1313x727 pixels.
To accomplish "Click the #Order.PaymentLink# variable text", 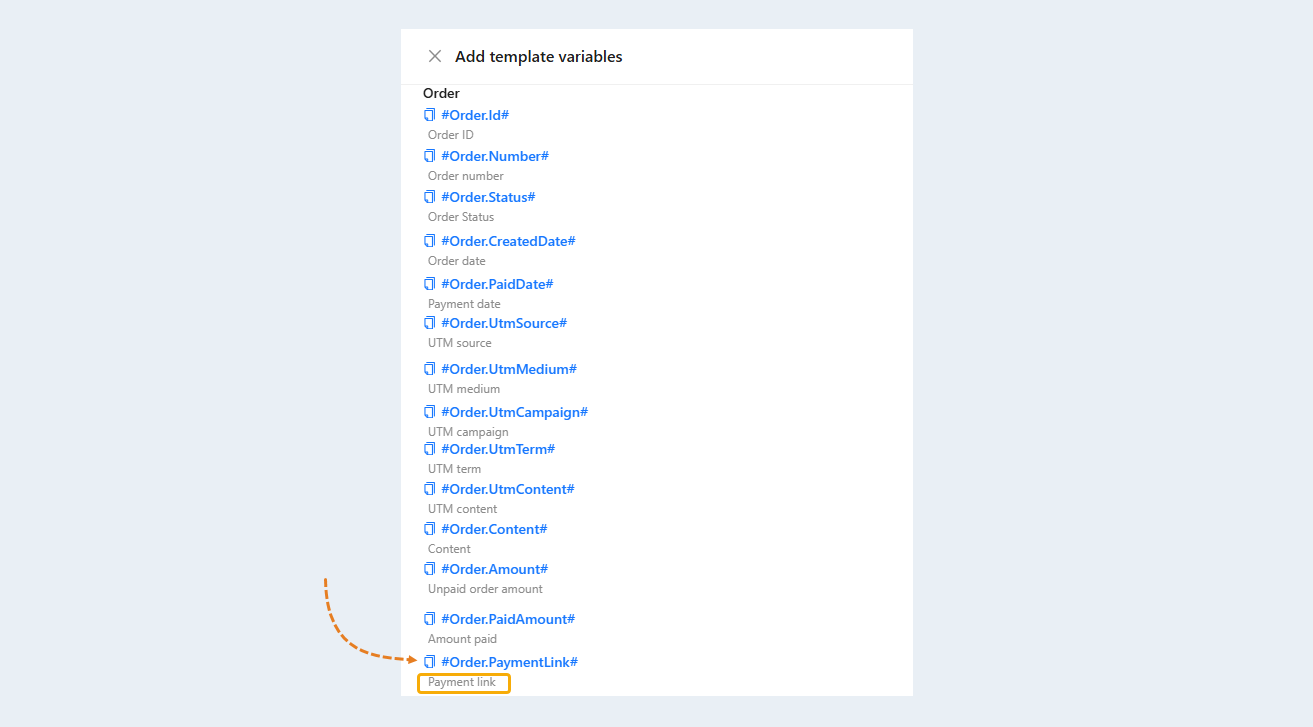I will coord(510,662).
